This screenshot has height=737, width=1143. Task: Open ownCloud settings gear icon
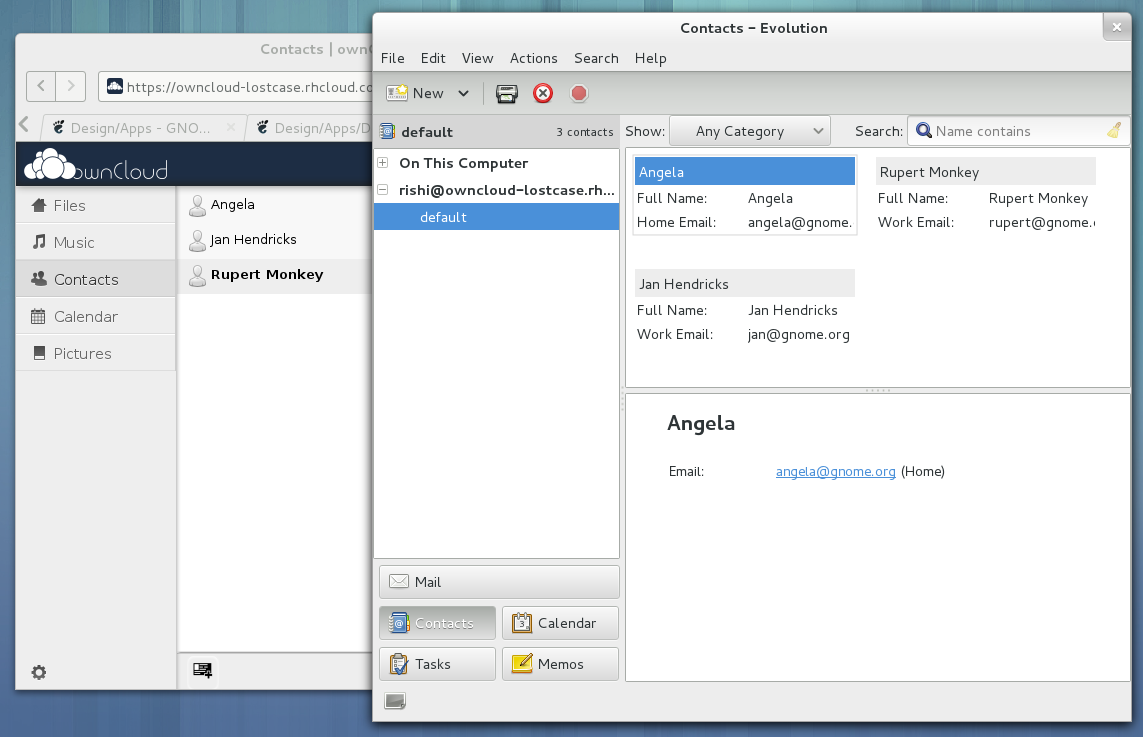tap(39, 672)
